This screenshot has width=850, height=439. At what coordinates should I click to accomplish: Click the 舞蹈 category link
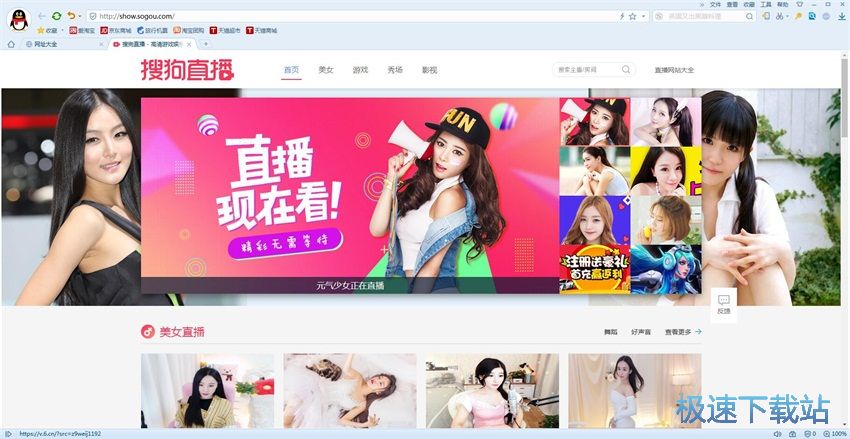610,332
